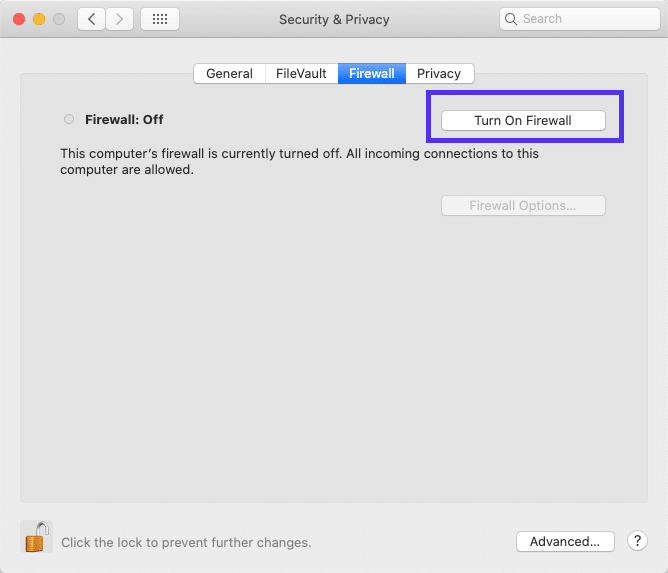This screenshot has width=668, height=573.
Task: Switch to the General tab
Action: point(229,73)
